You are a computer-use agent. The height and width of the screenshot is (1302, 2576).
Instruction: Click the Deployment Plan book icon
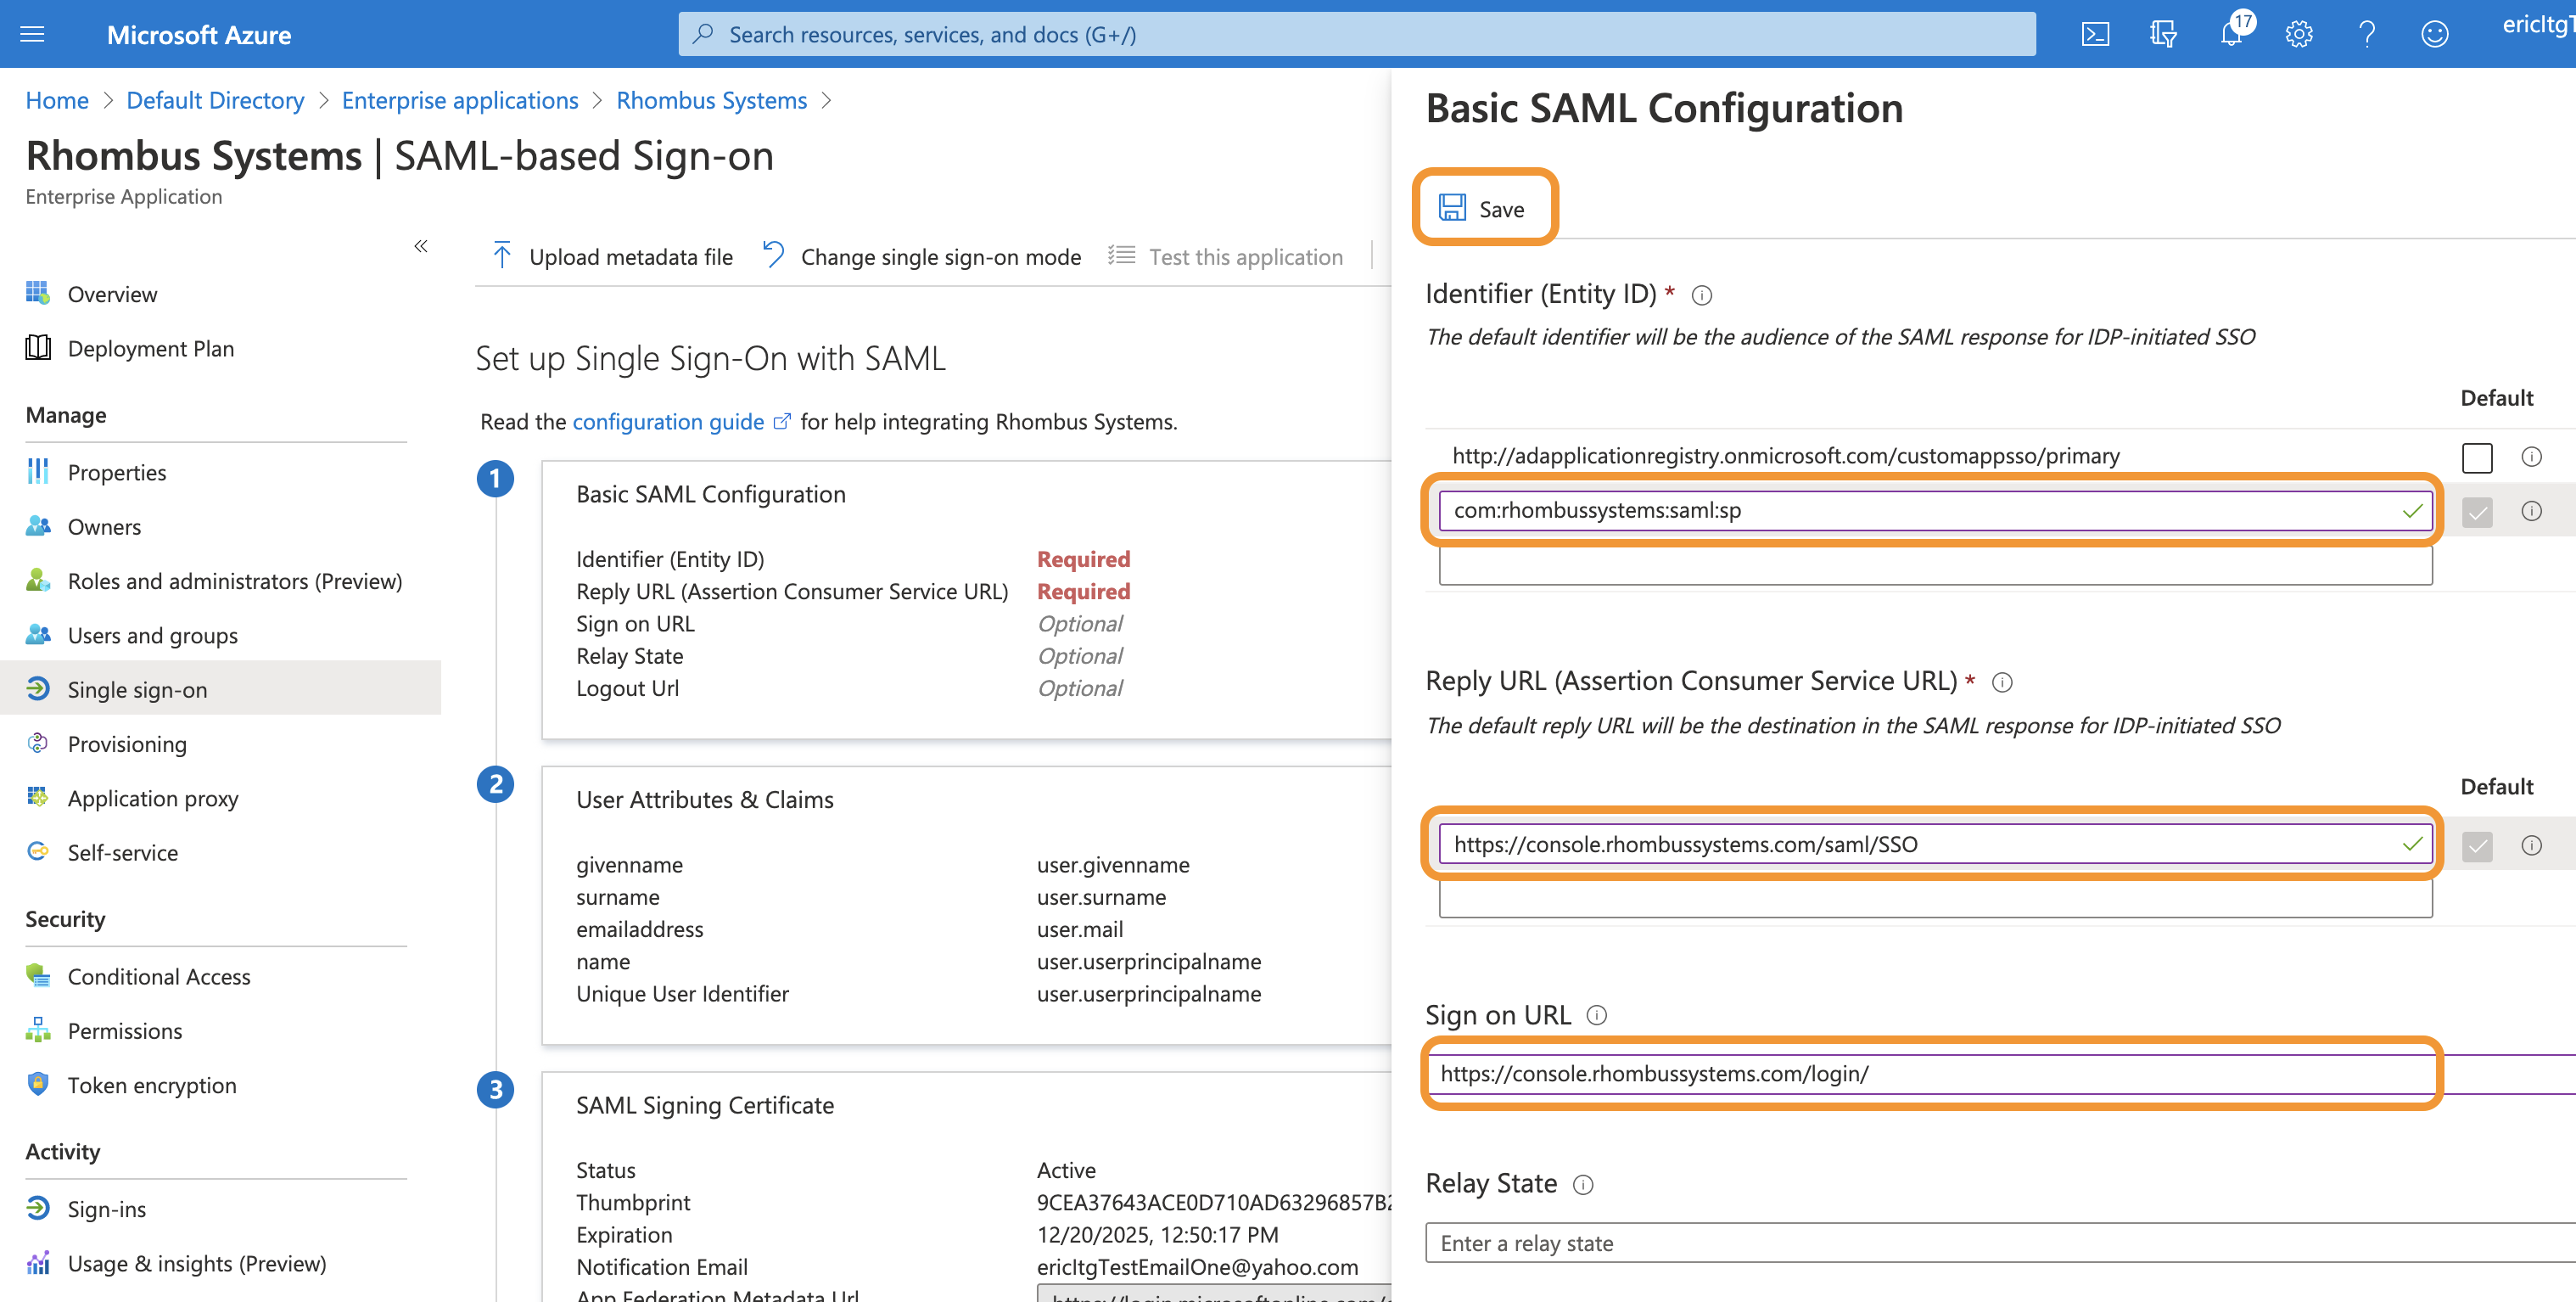pyautogui.click(x=38, y=348)
